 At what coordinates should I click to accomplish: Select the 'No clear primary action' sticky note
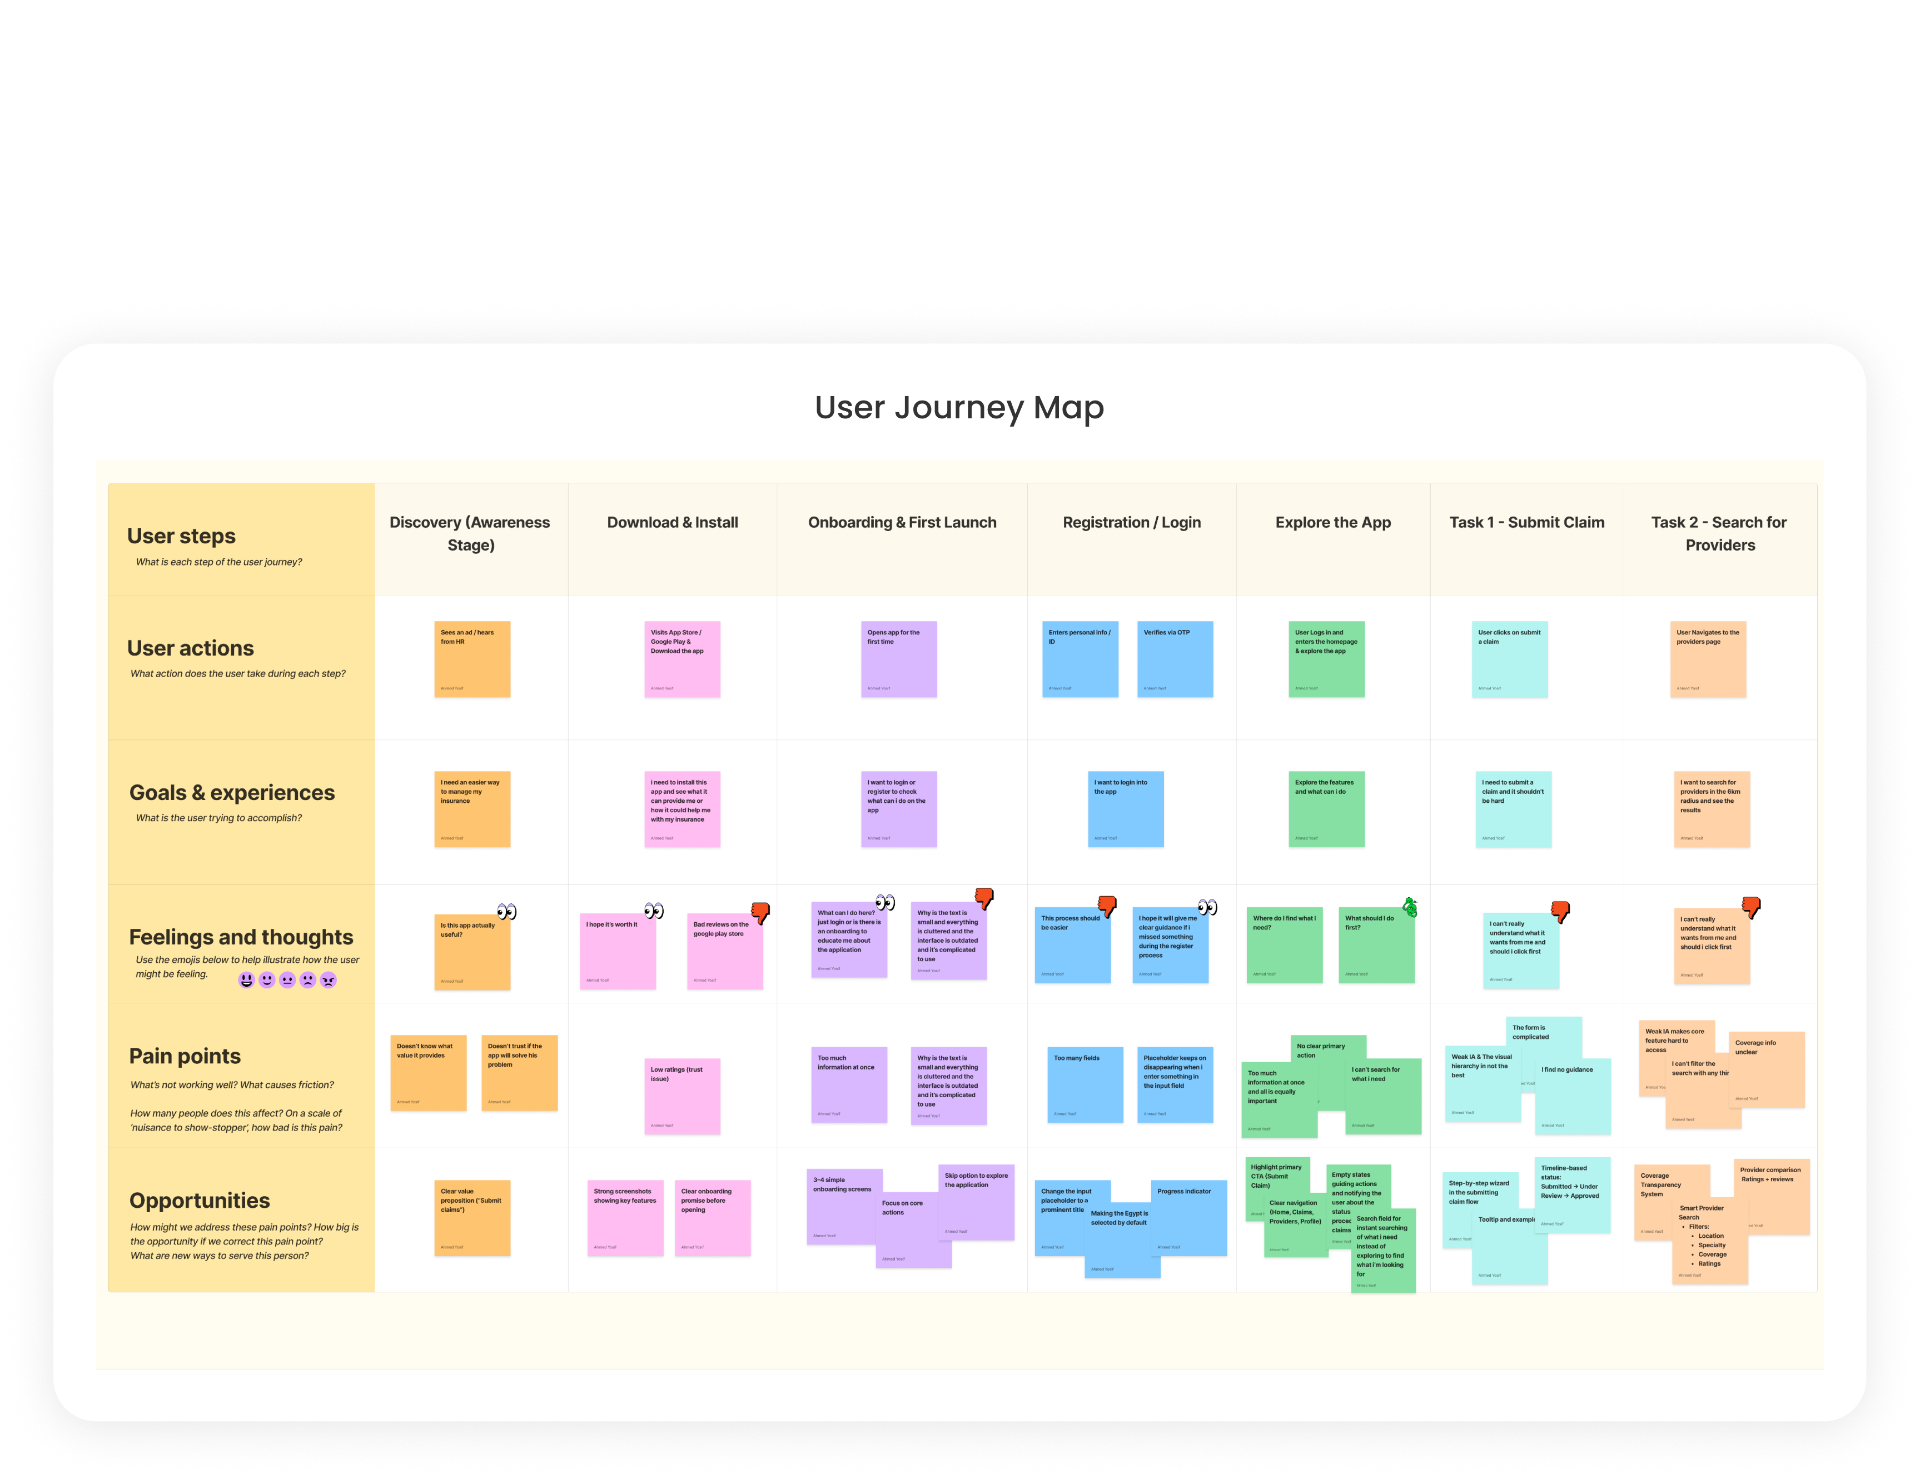click(1328, 1047)
